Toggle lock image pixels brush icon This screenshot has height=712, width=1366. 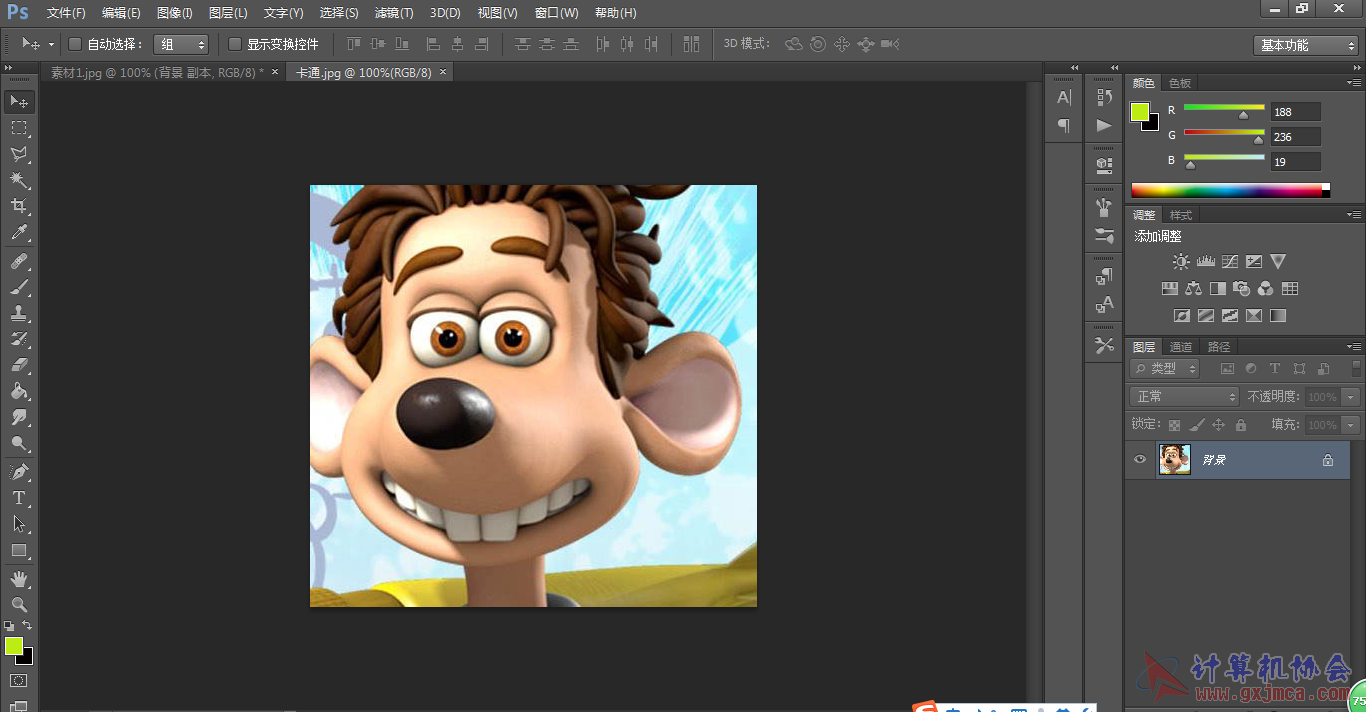1196,425
